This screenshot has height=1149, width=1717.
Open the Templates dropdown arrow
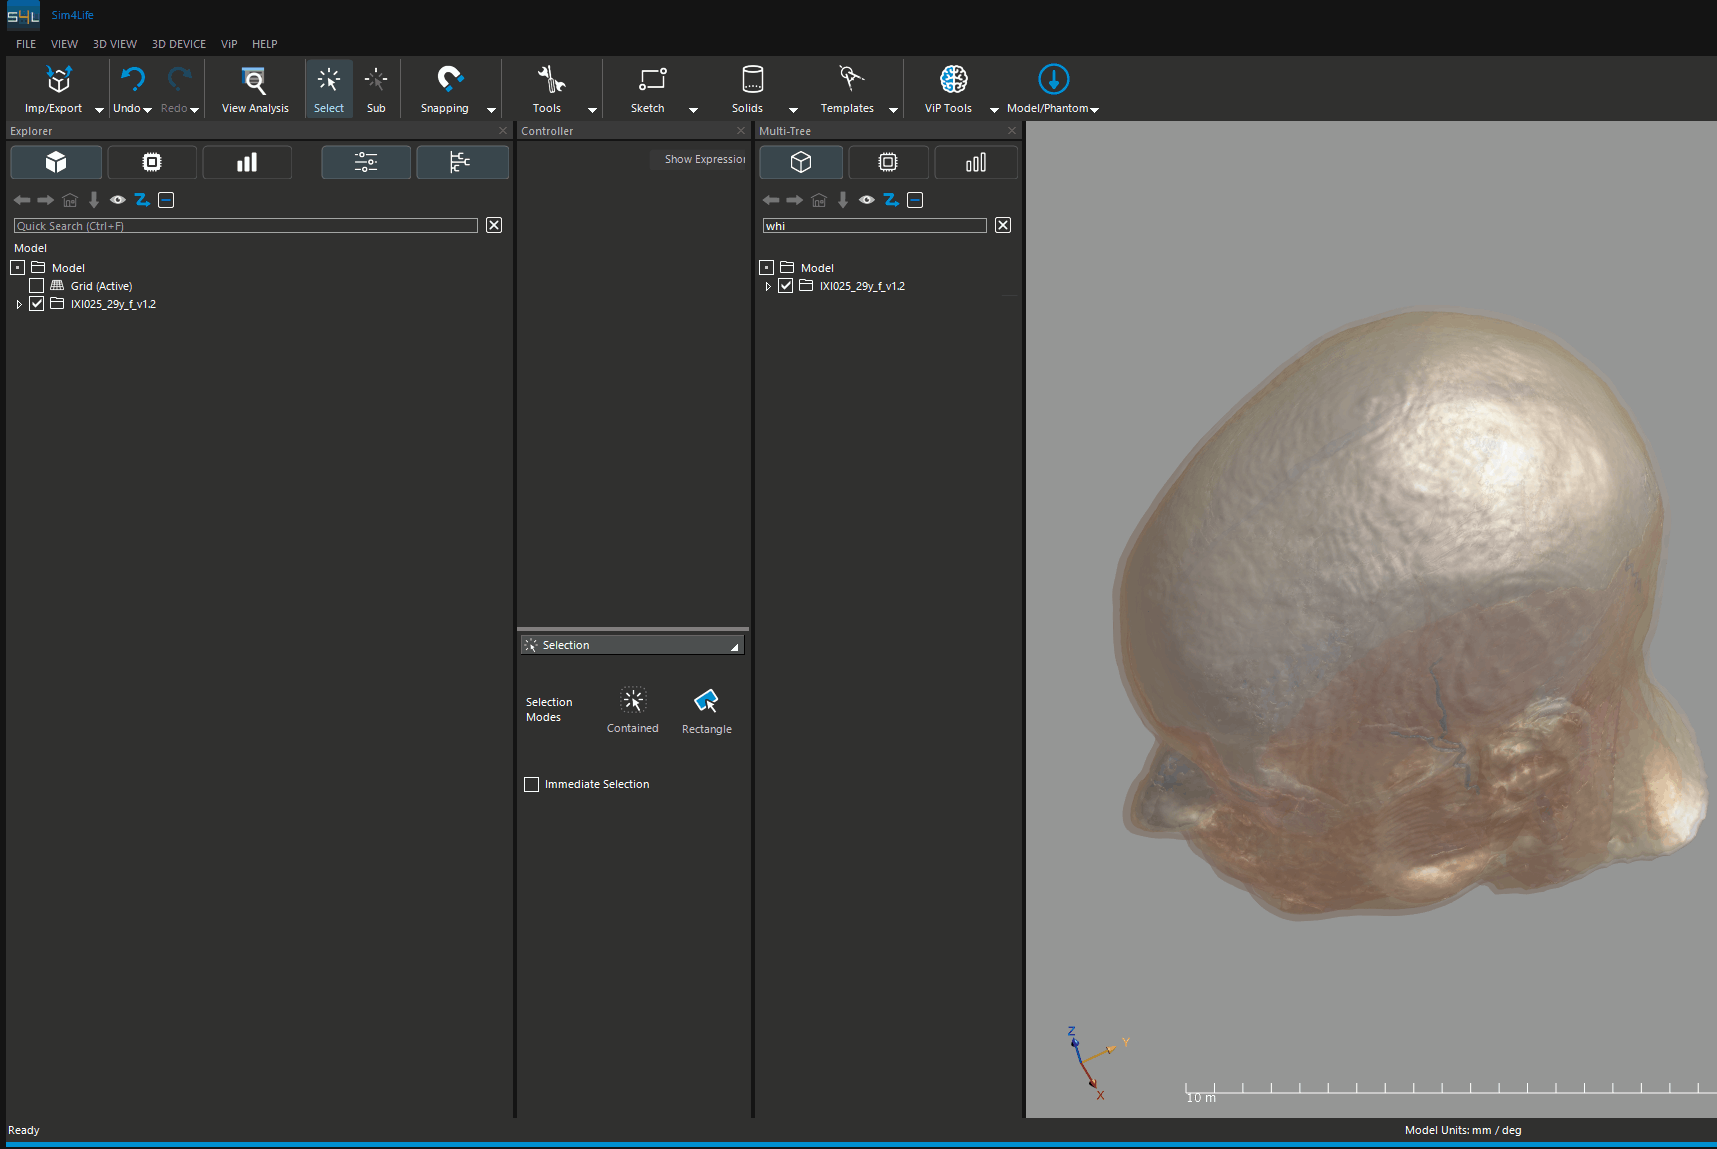point(892,111)
